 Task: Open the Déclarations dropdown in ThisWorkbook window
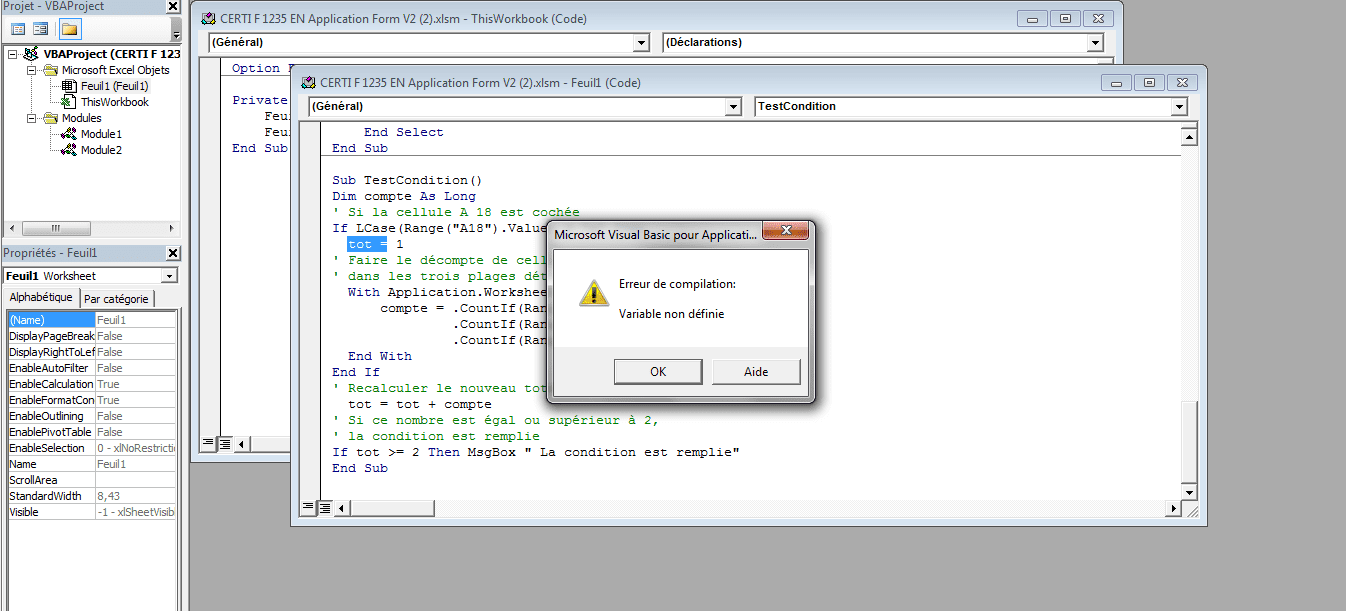(x=1095, y=43)
